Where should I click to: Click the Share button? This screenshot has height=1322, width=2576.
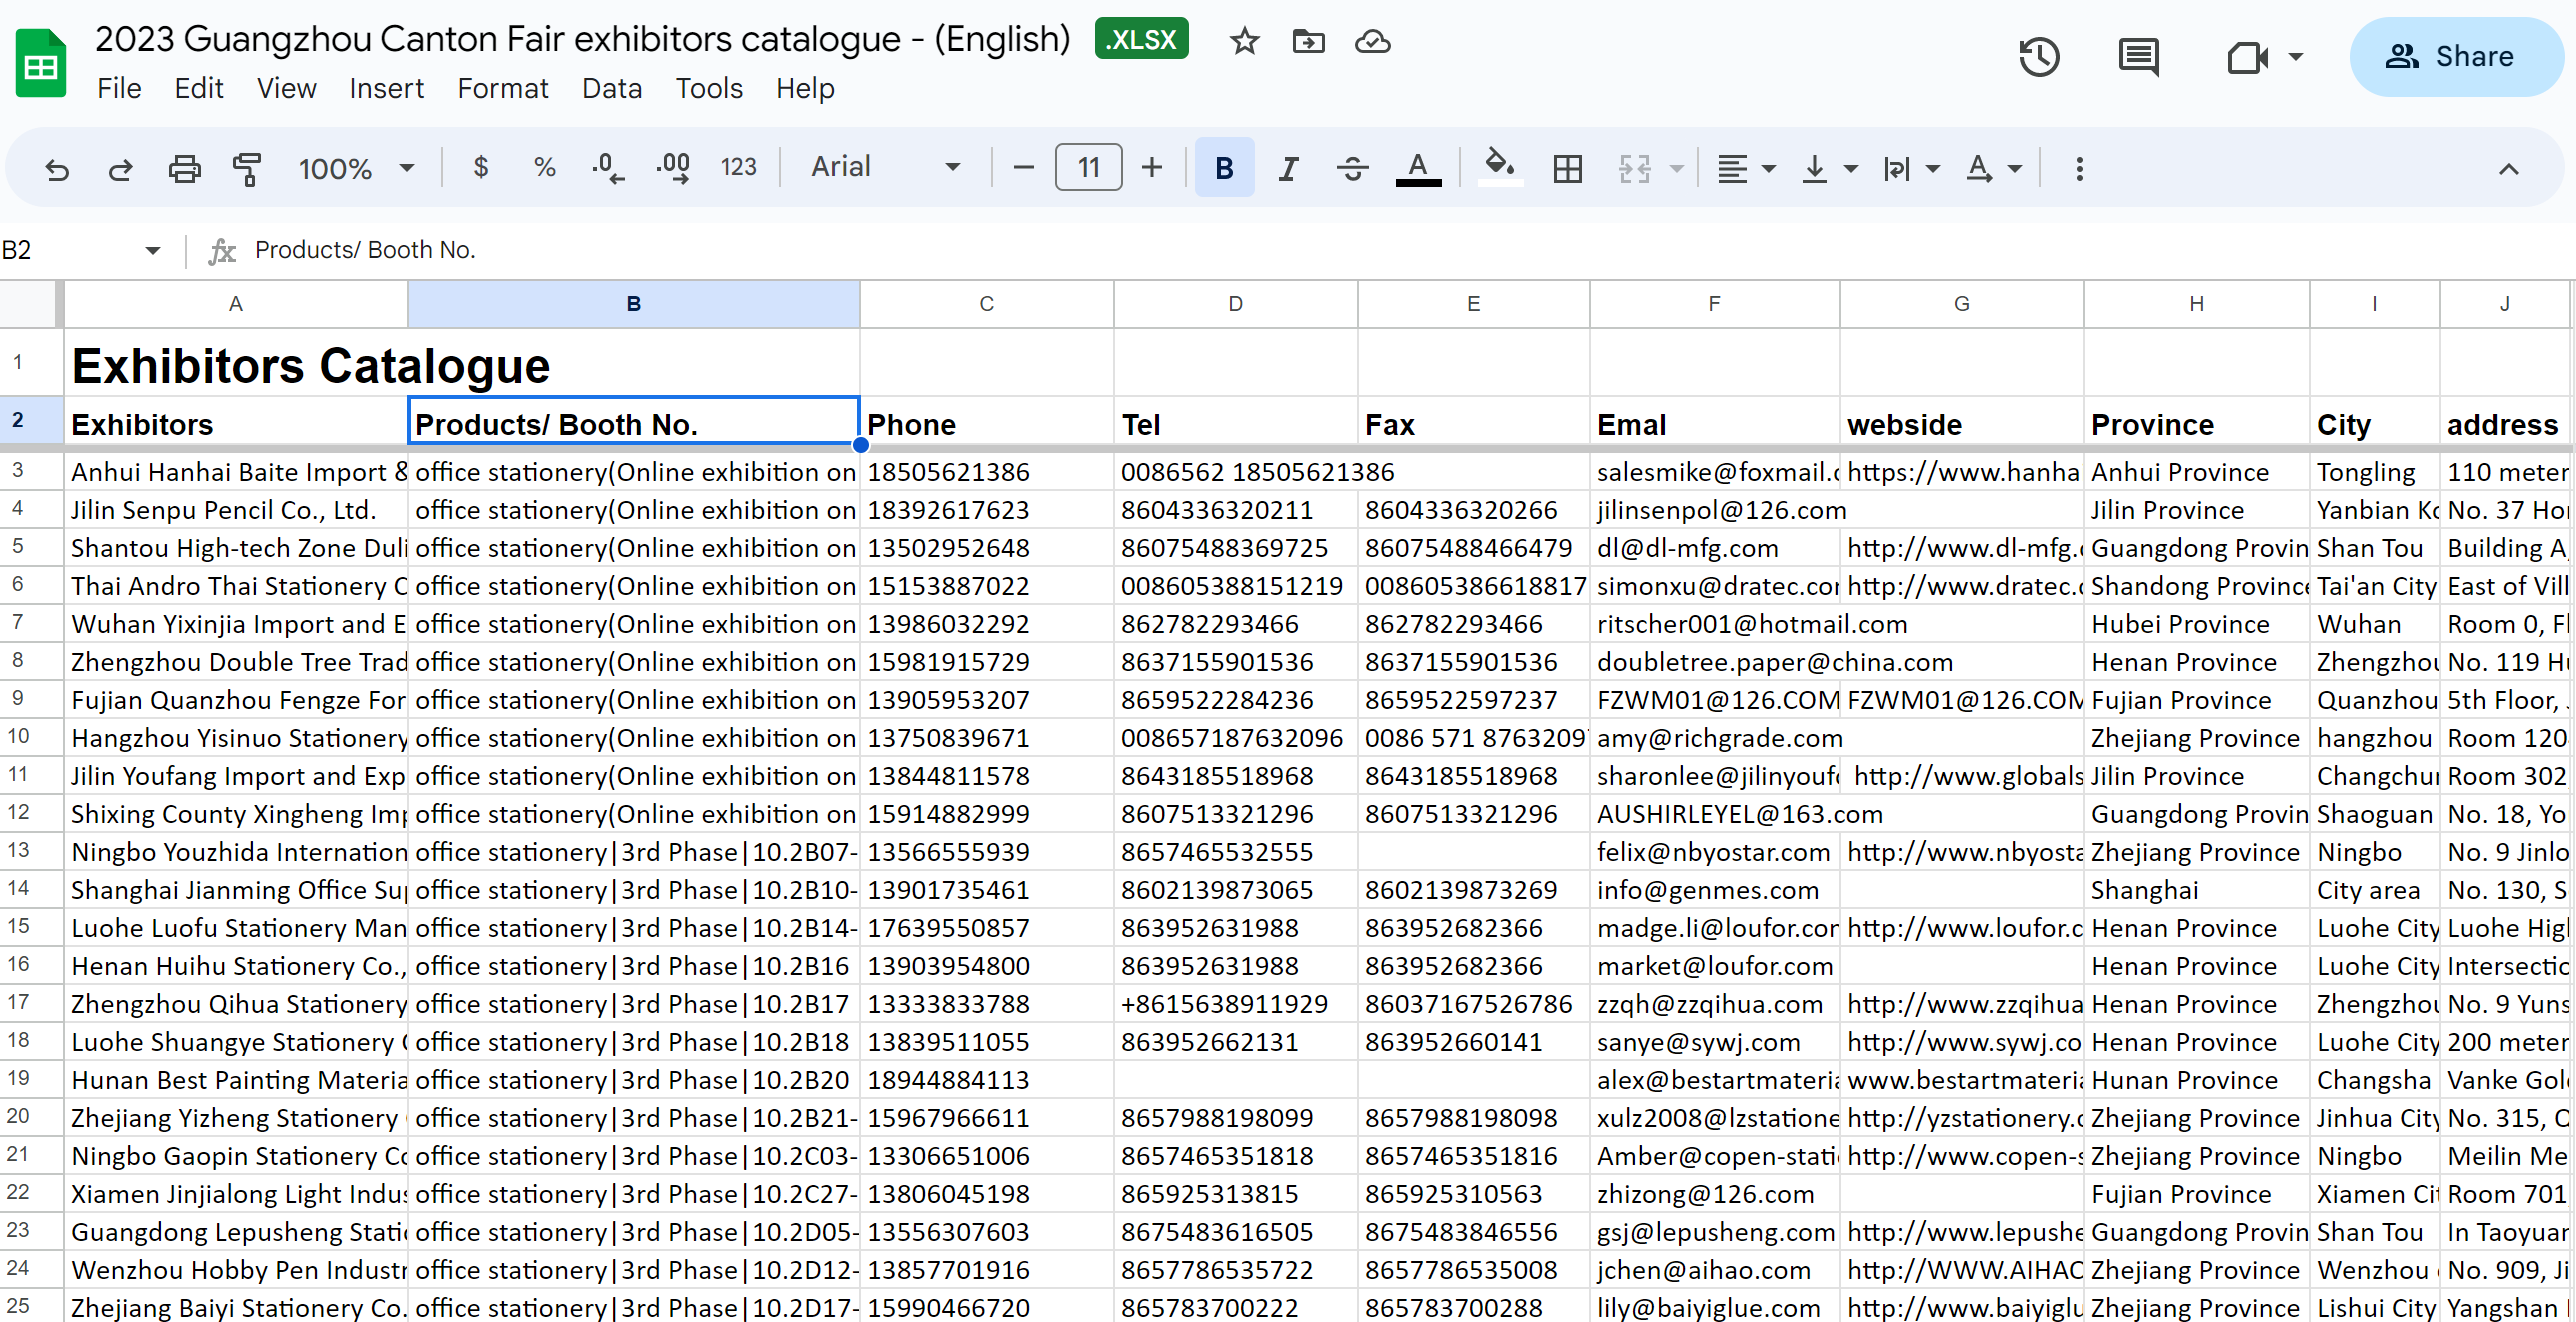coord(2456,56)
